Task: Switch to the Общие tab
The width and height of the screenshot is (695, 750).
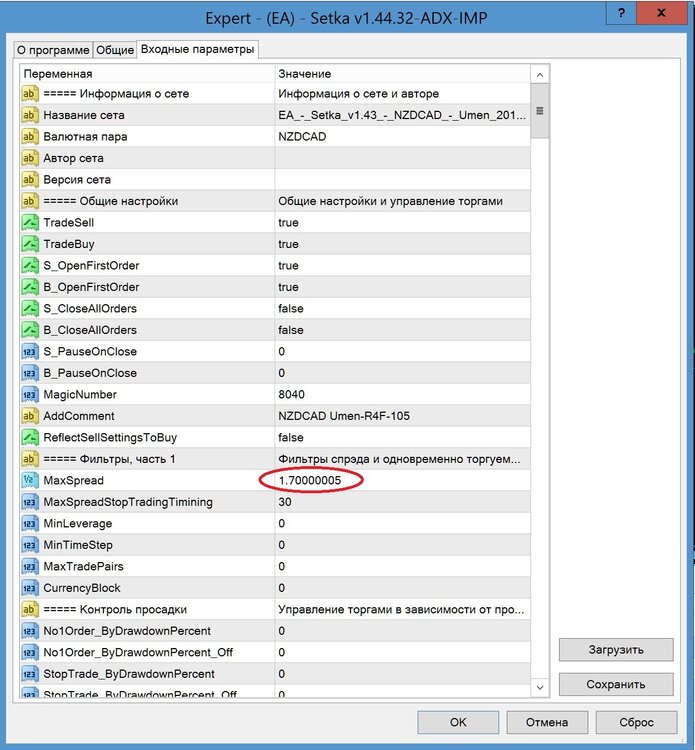Action: [115, 50]
